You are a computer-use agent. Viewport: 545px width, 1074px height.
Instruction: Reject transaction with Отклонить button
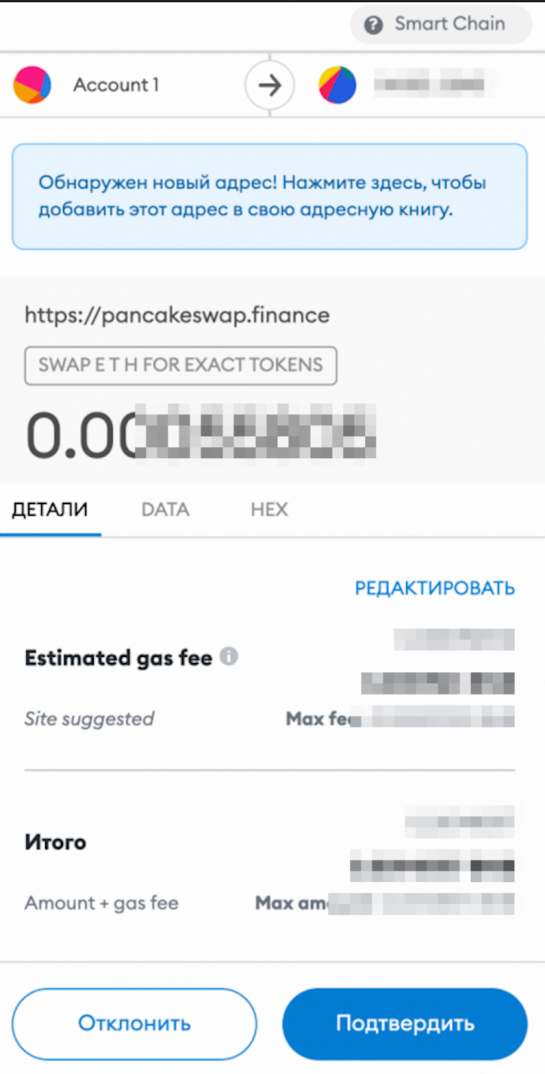pos(134,1024)
